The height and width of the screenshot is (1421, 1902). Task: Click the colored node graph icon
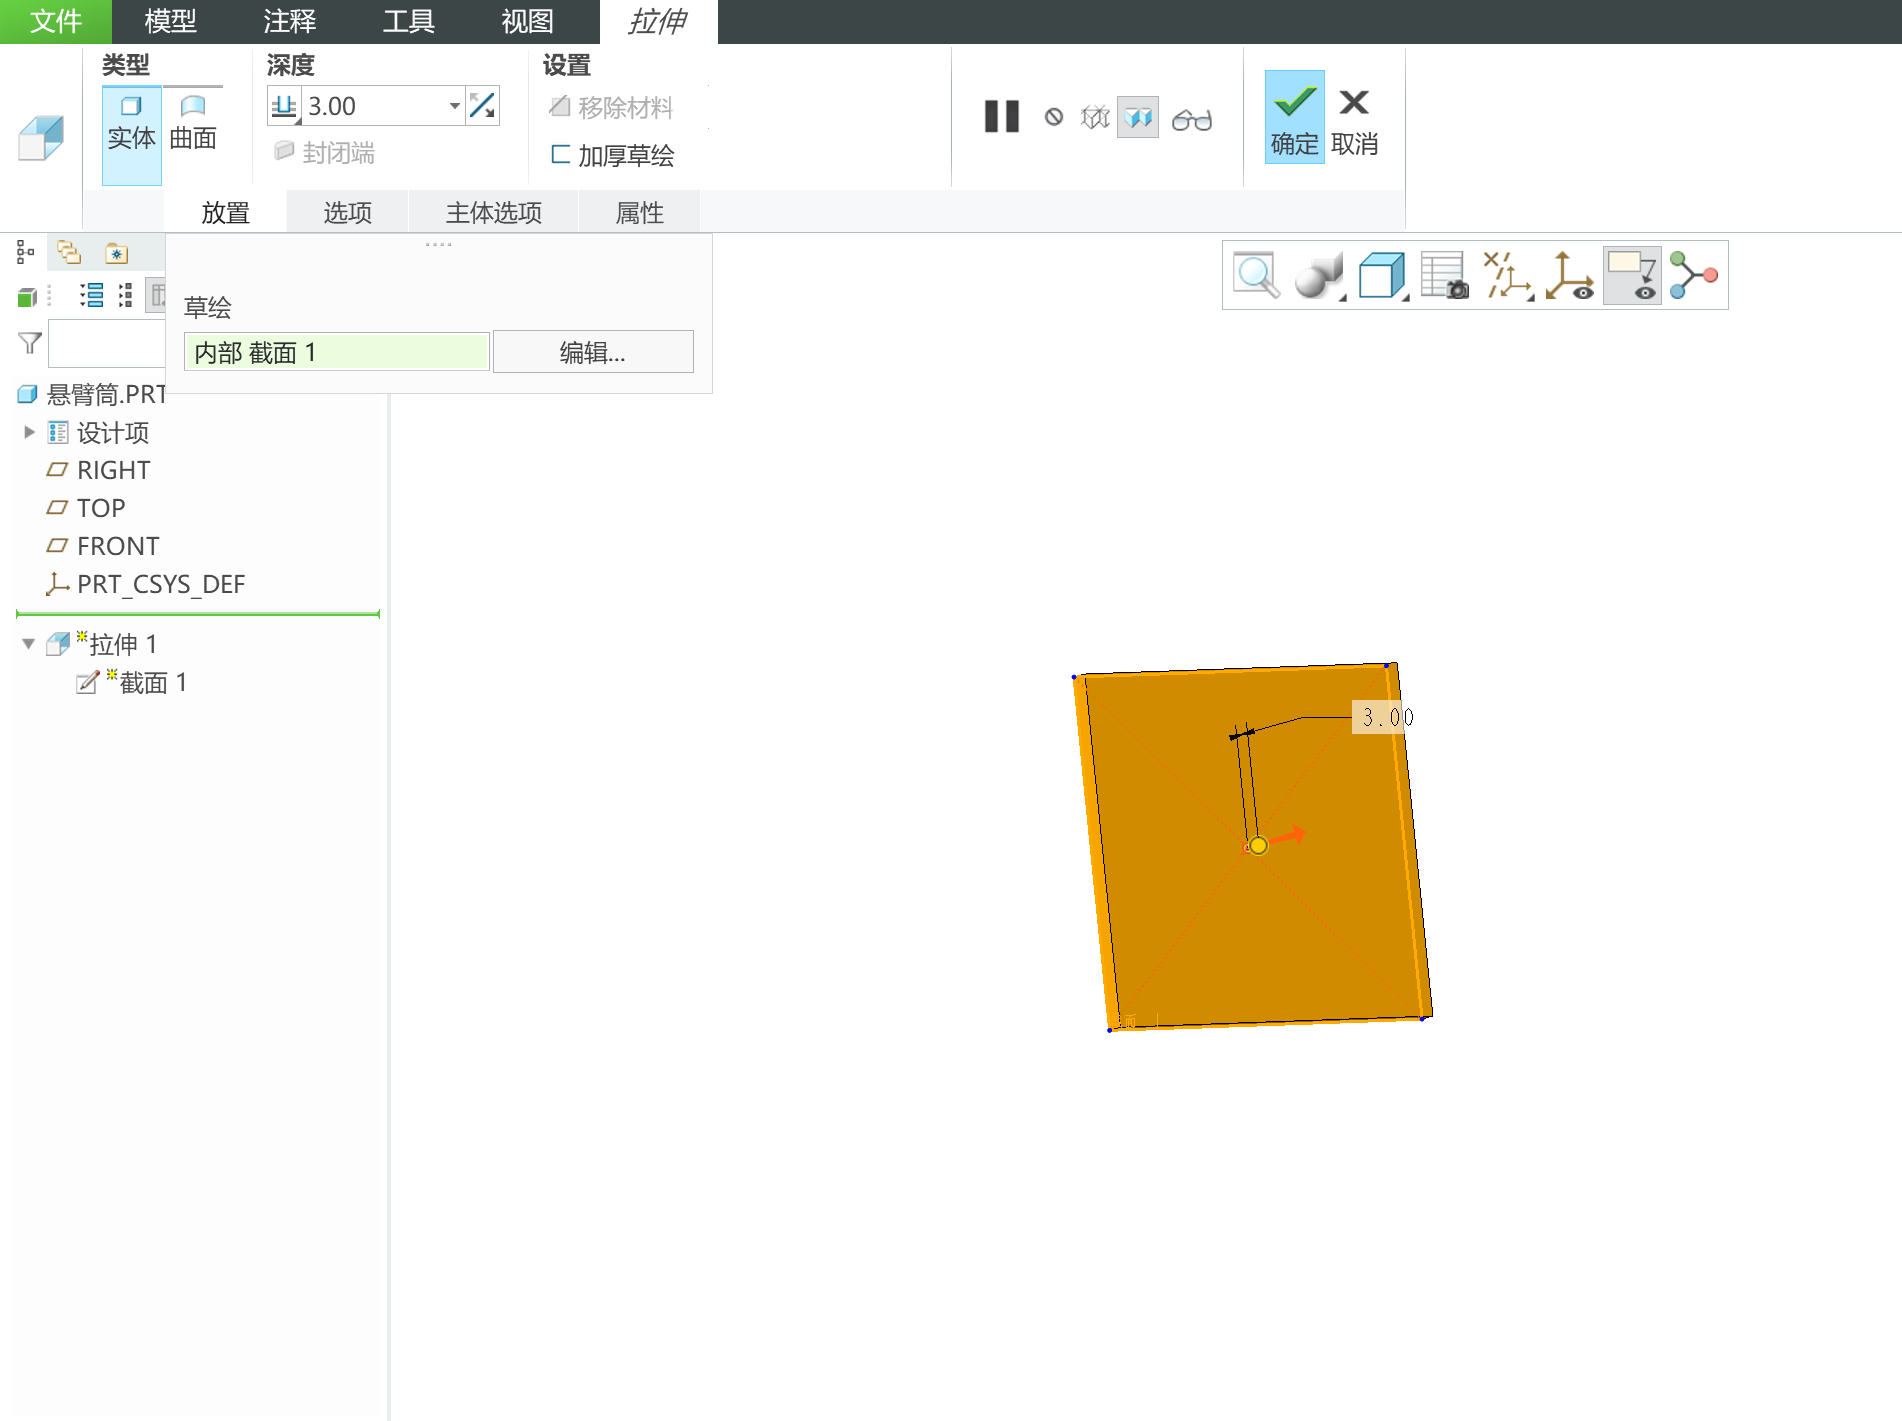pyautogui.click(x=1694, y=275)
